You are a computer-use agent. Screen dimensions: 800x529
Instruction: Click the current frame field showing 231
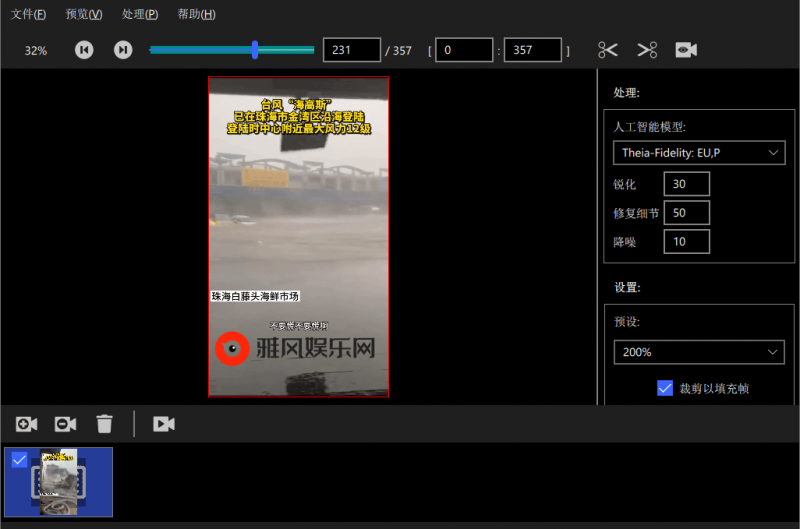coord(351,50)
